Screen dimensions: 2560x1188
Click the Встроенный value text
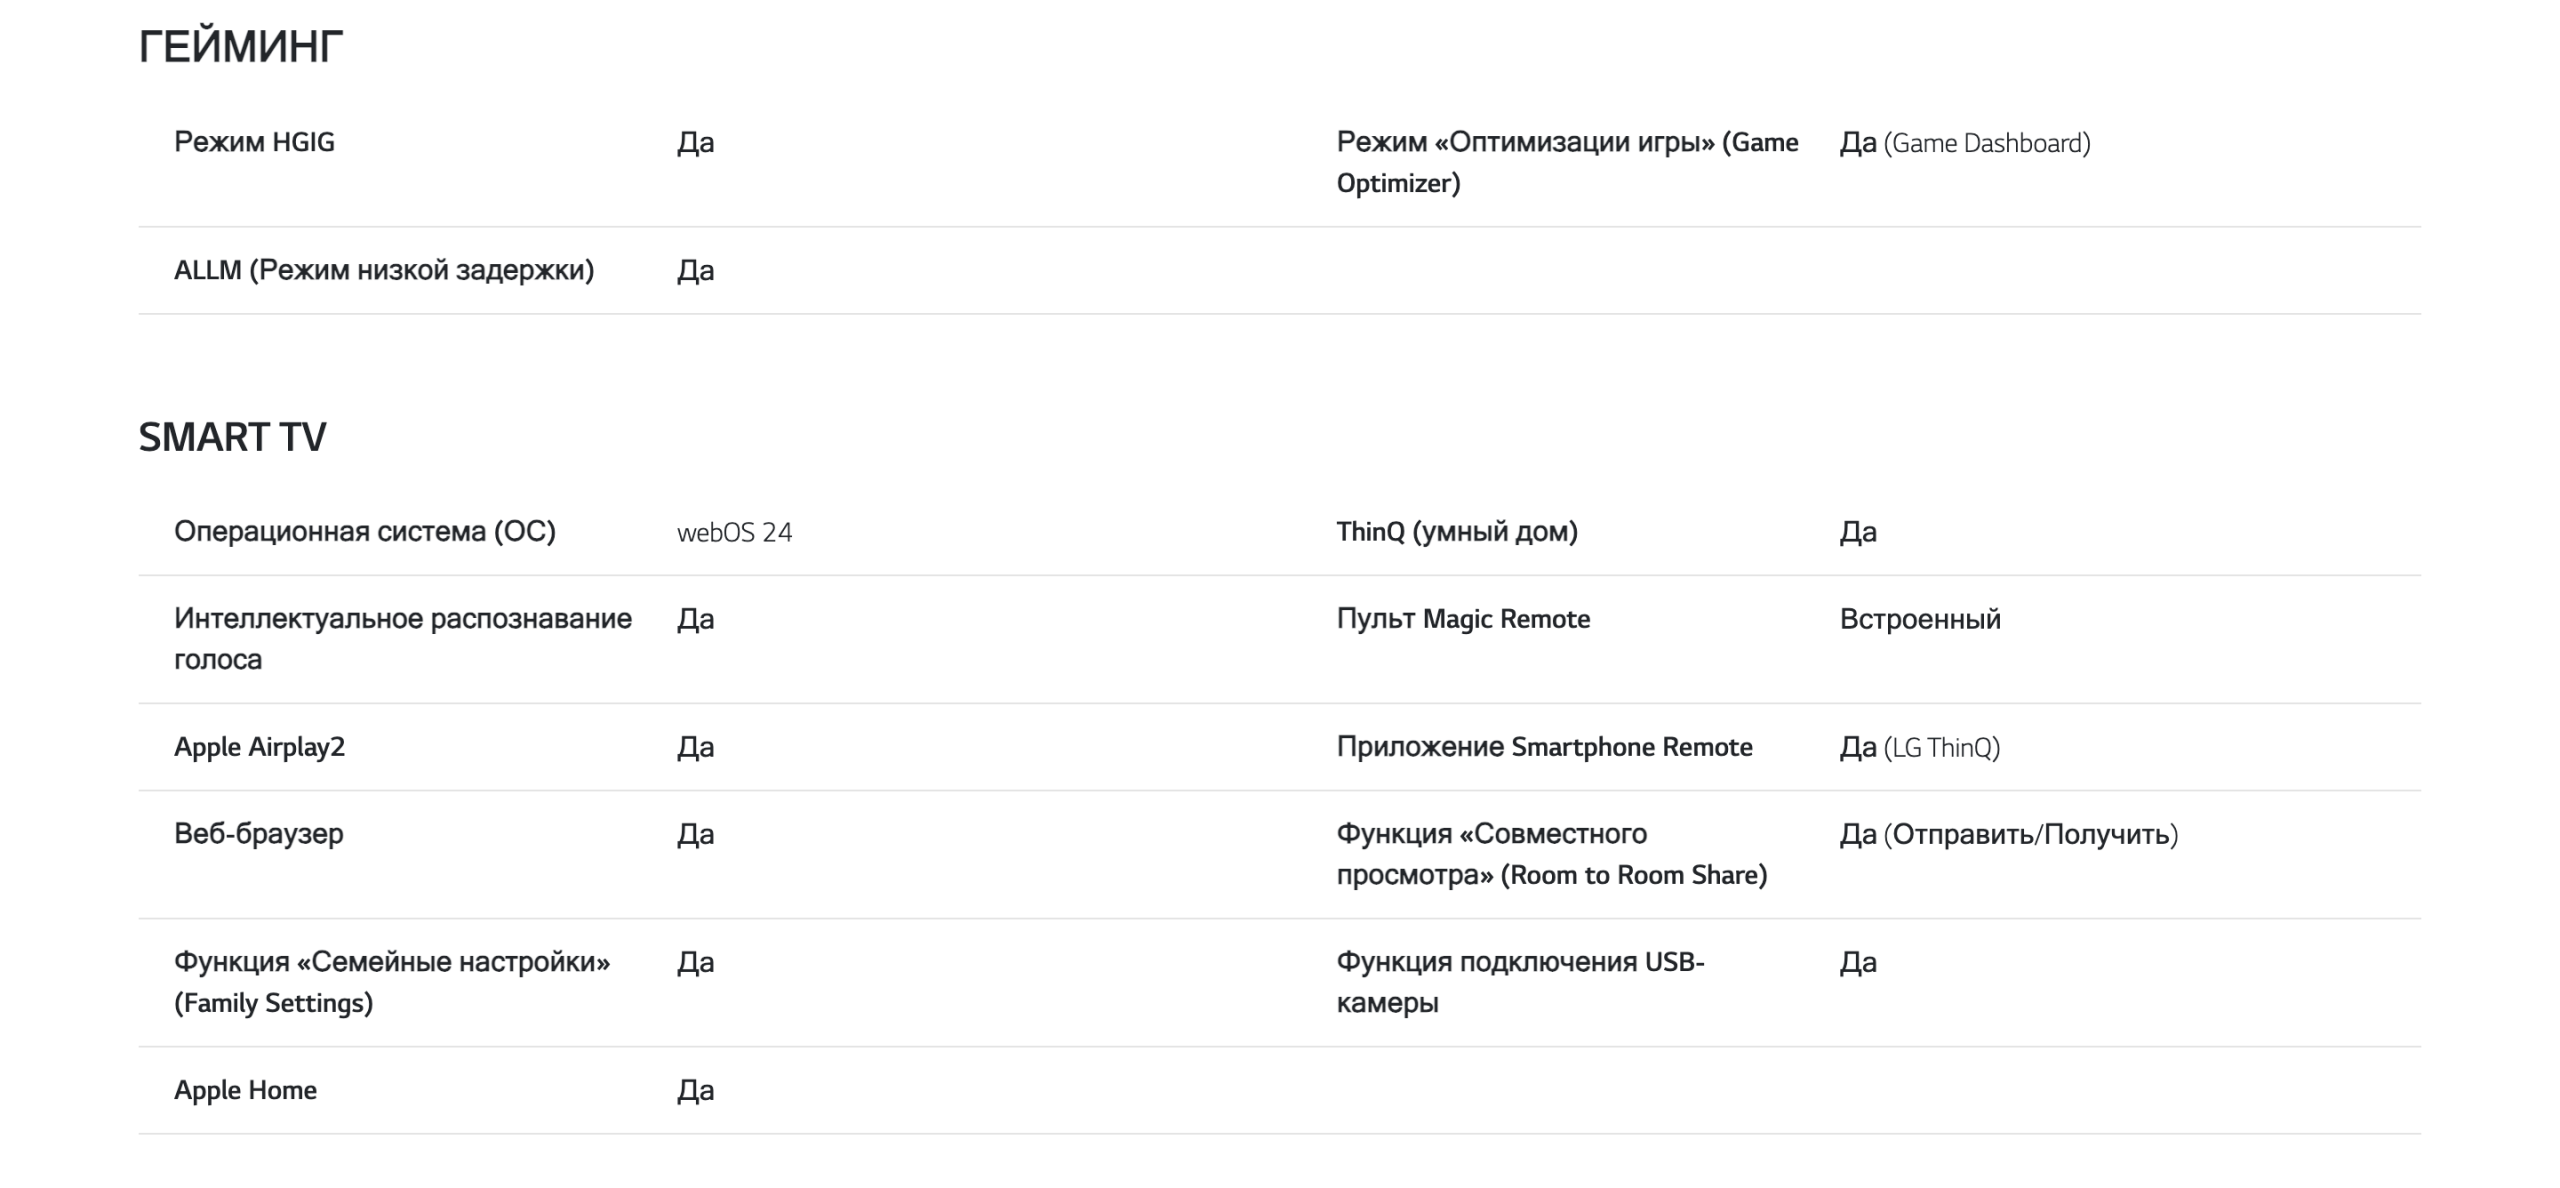tap(1920, 619)
